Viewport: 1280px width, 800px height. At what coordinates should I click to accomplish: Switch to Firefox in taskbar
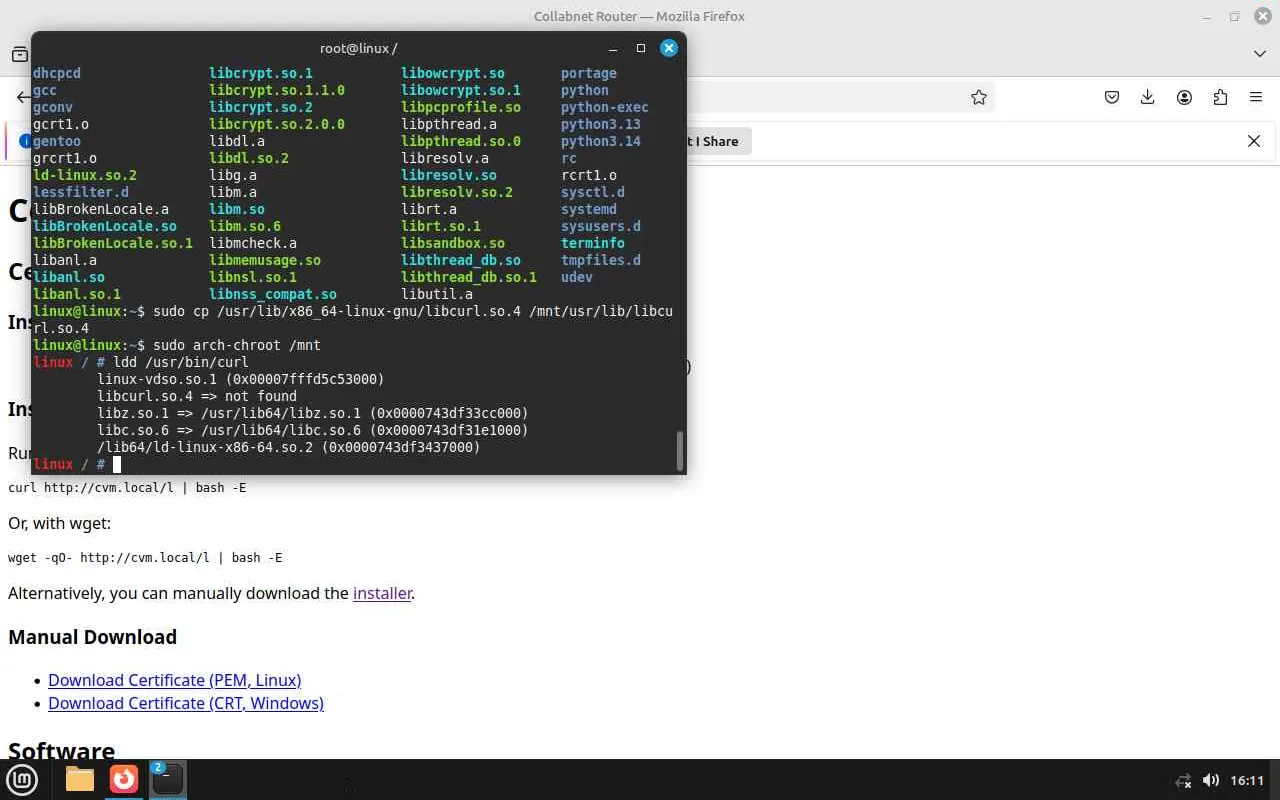pyautogui.click(x=124, y=779)
